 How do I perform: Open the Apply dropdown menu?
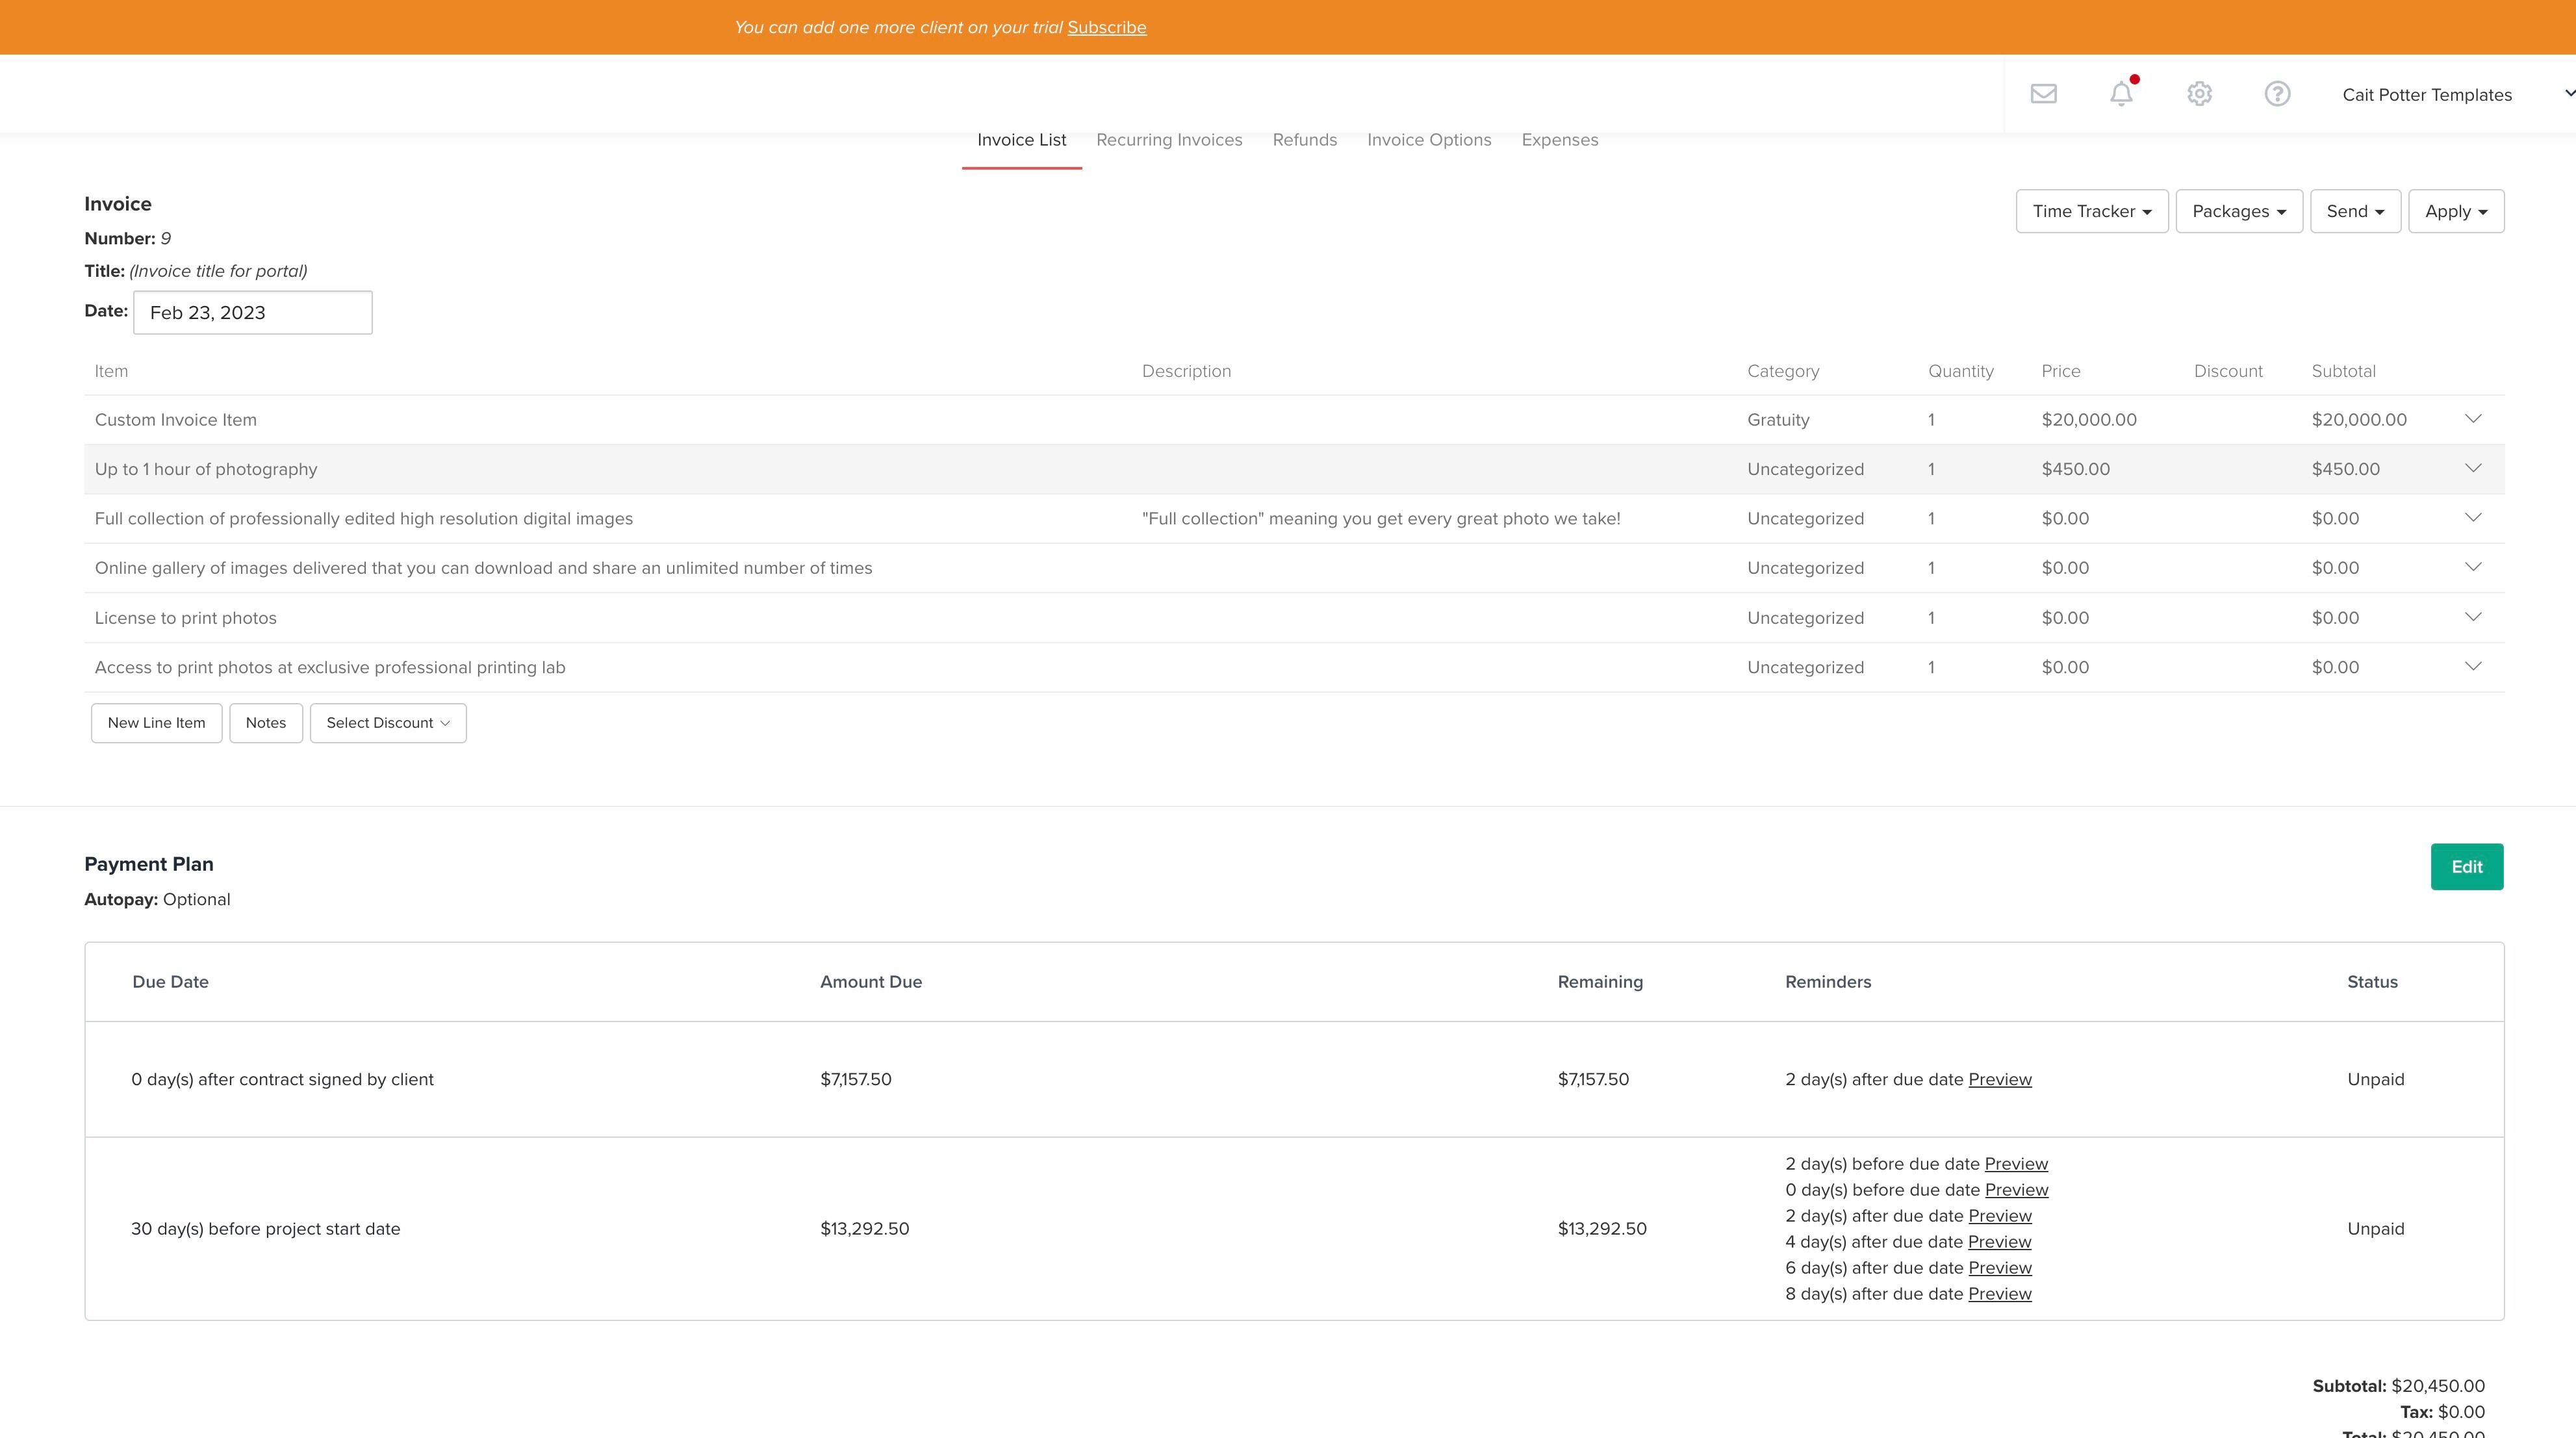point(2455,211)
